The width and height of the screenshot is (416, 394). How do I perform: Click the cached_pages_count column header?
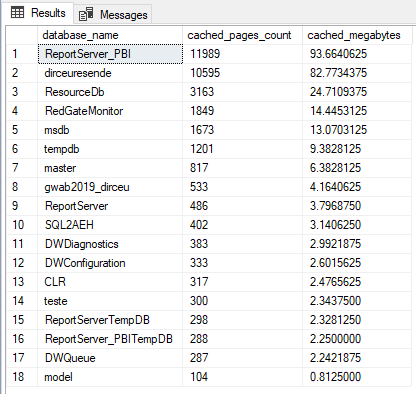242,35
